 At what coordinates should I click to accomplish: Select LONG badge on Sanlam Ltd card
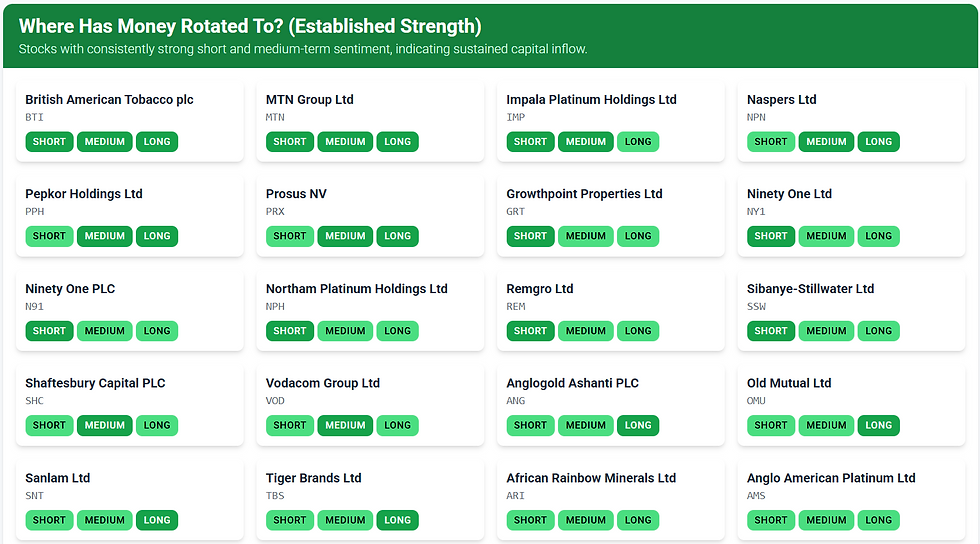tap(157, 520)
